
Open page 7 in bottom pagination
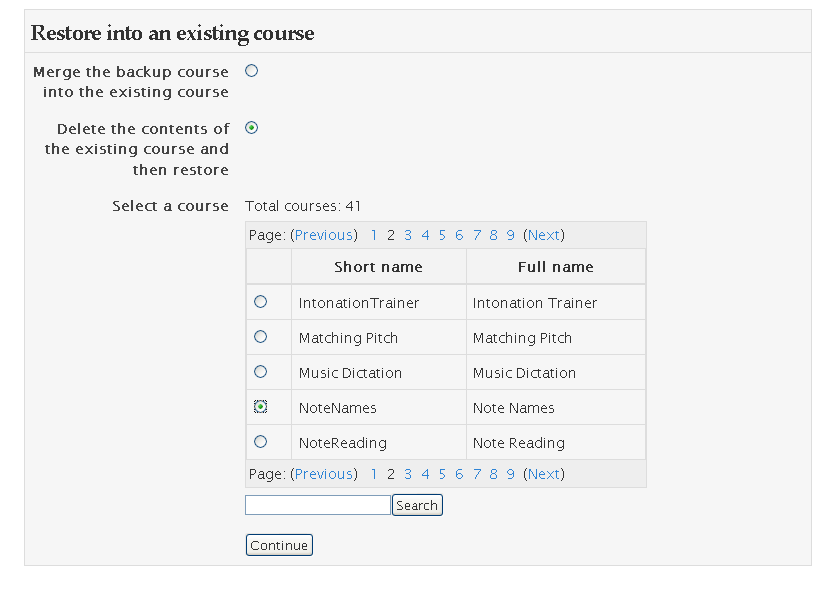477,474
